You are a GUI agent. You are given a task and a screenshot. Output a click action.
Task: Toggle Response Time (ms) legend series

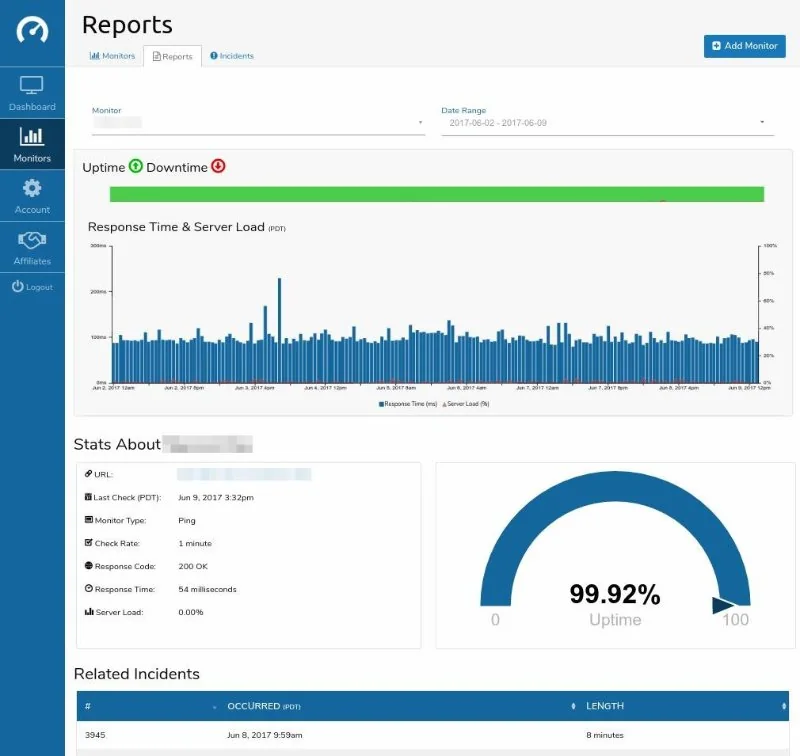pos(408,404)
